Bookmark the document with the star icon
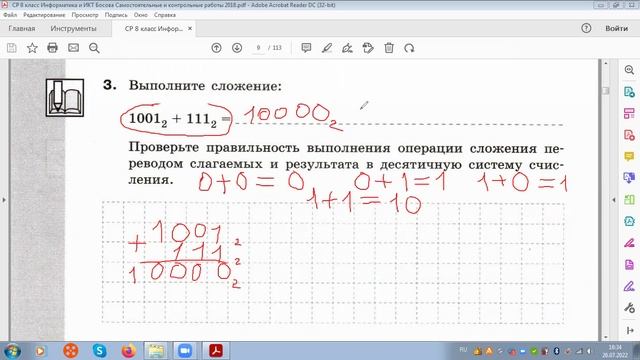 pyautogui.click(x=32, y=48)
